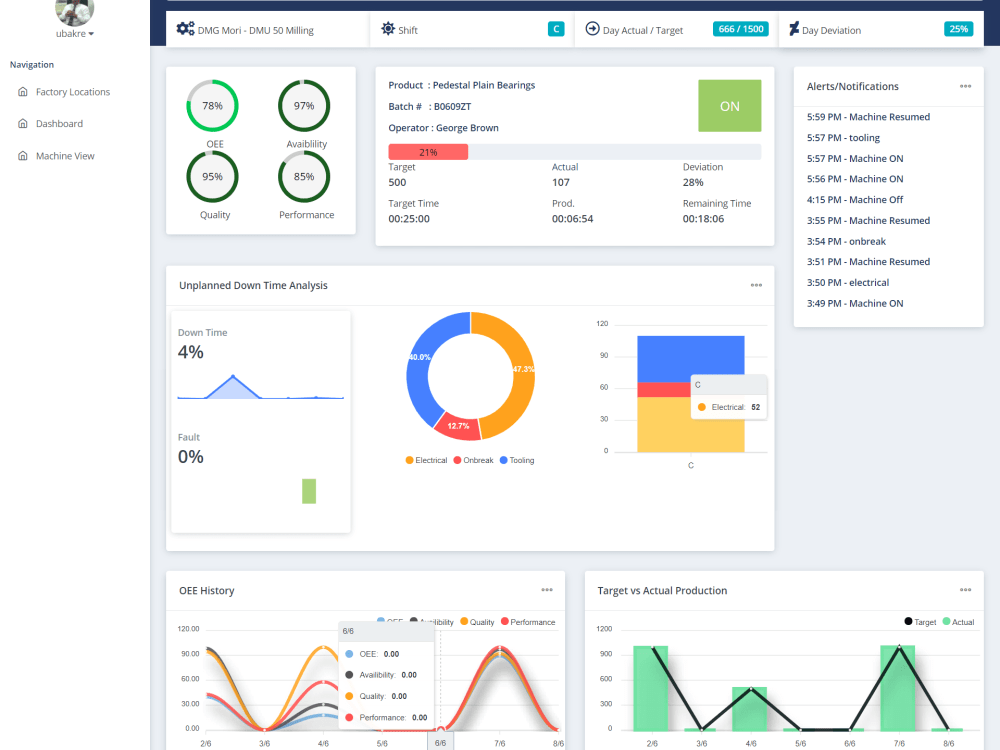
Task: Select '3:55 PM - Machine Resumed' alert
Action: tap(868, 221)
